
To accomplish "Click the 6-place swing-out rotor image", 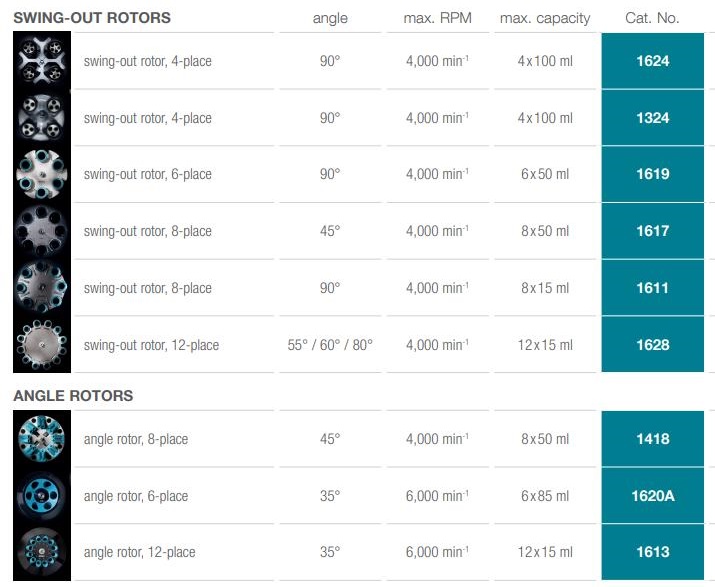I will 43,174.
